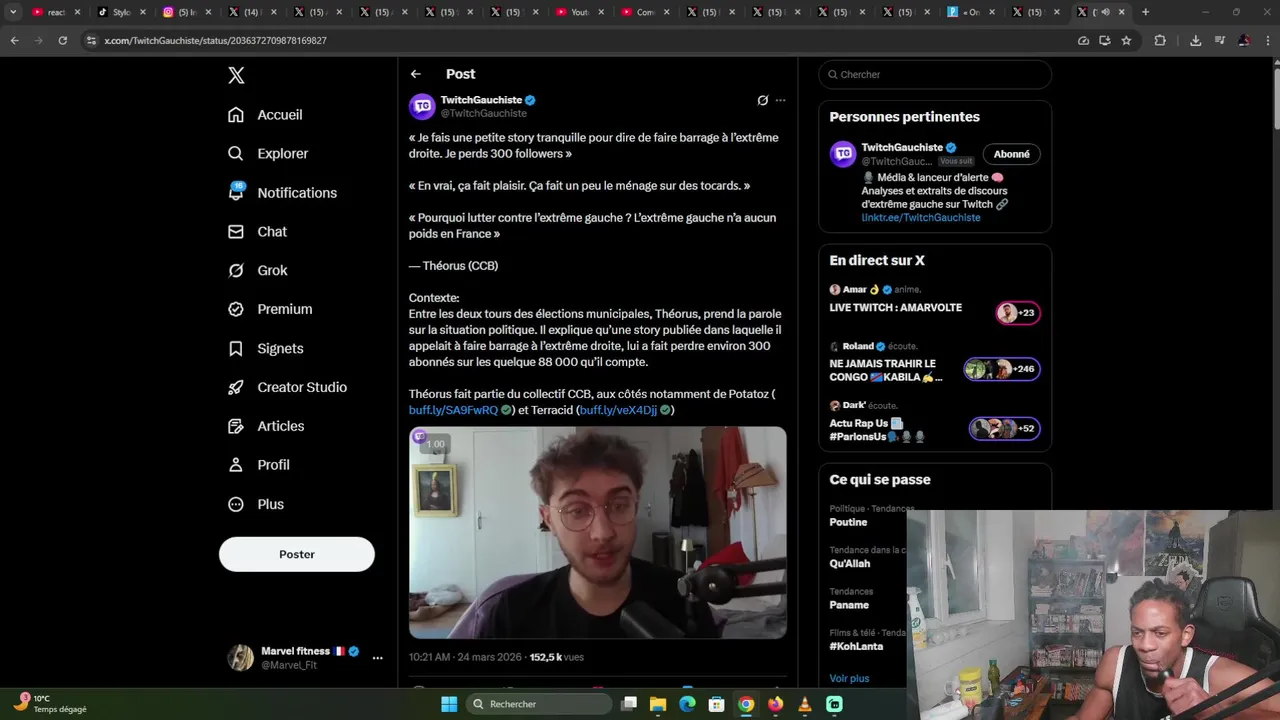
Task: Click the back arrow next to Post
Action: (x=416, y=74)
